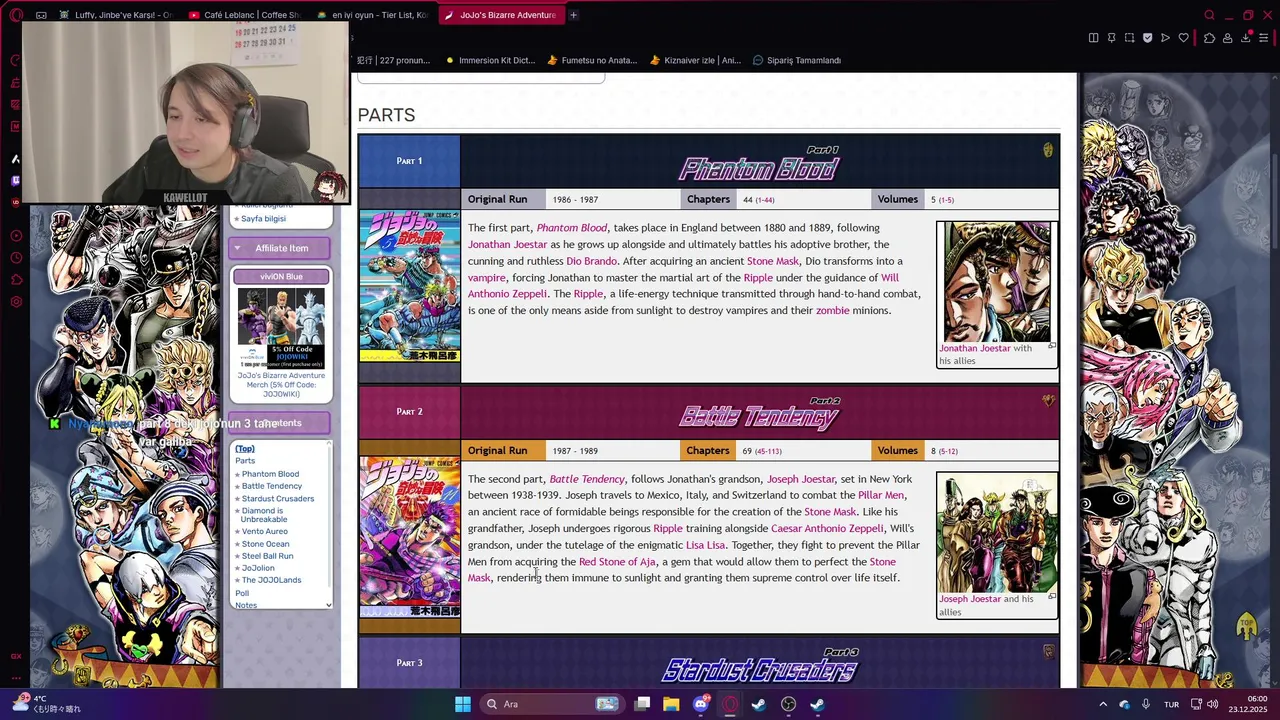Click volumes range (1-5) link
1280x720 pixels.
tap(946, 200)
